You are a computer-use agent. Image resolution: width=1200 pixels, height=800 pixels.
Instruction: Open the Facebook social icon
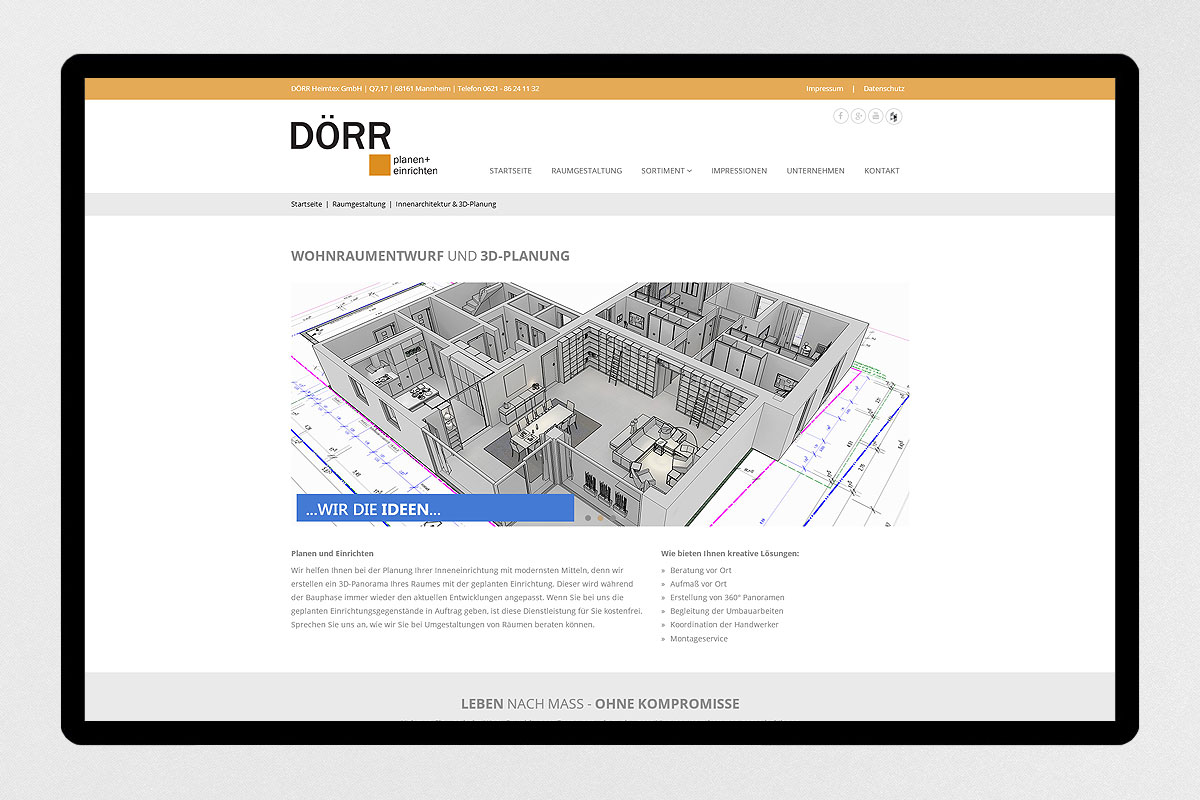pyautogui.click(x=840, y=116)
